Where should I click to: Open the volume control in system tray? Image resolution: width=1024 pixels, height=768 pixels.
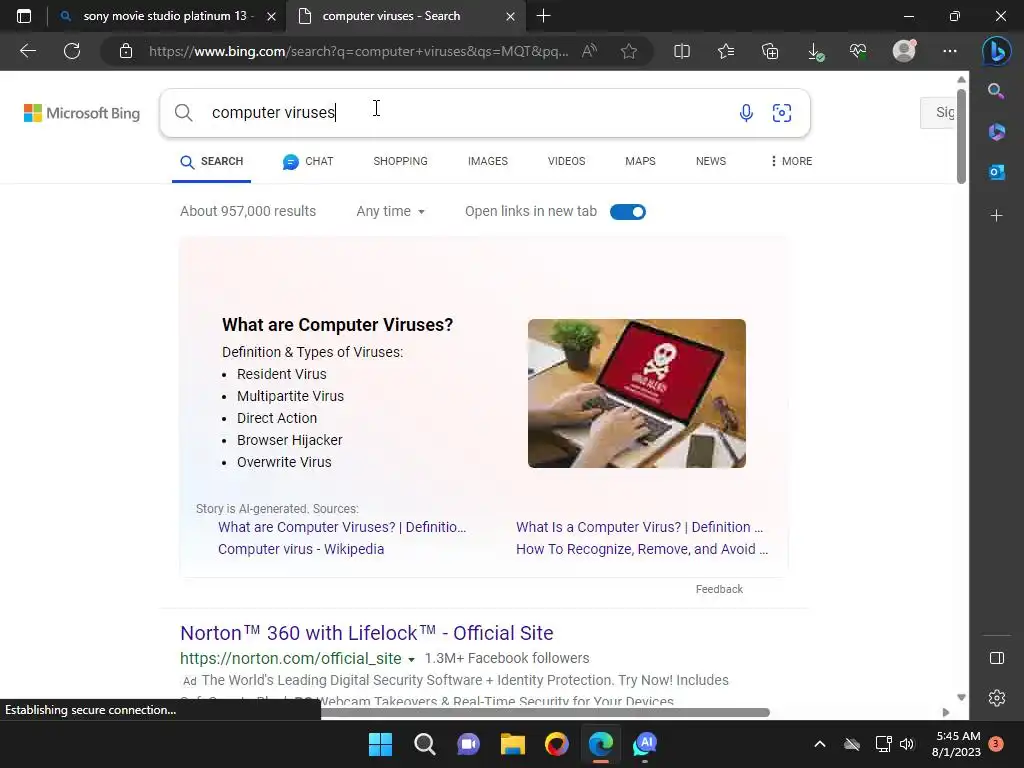click(x=907, y=744)
